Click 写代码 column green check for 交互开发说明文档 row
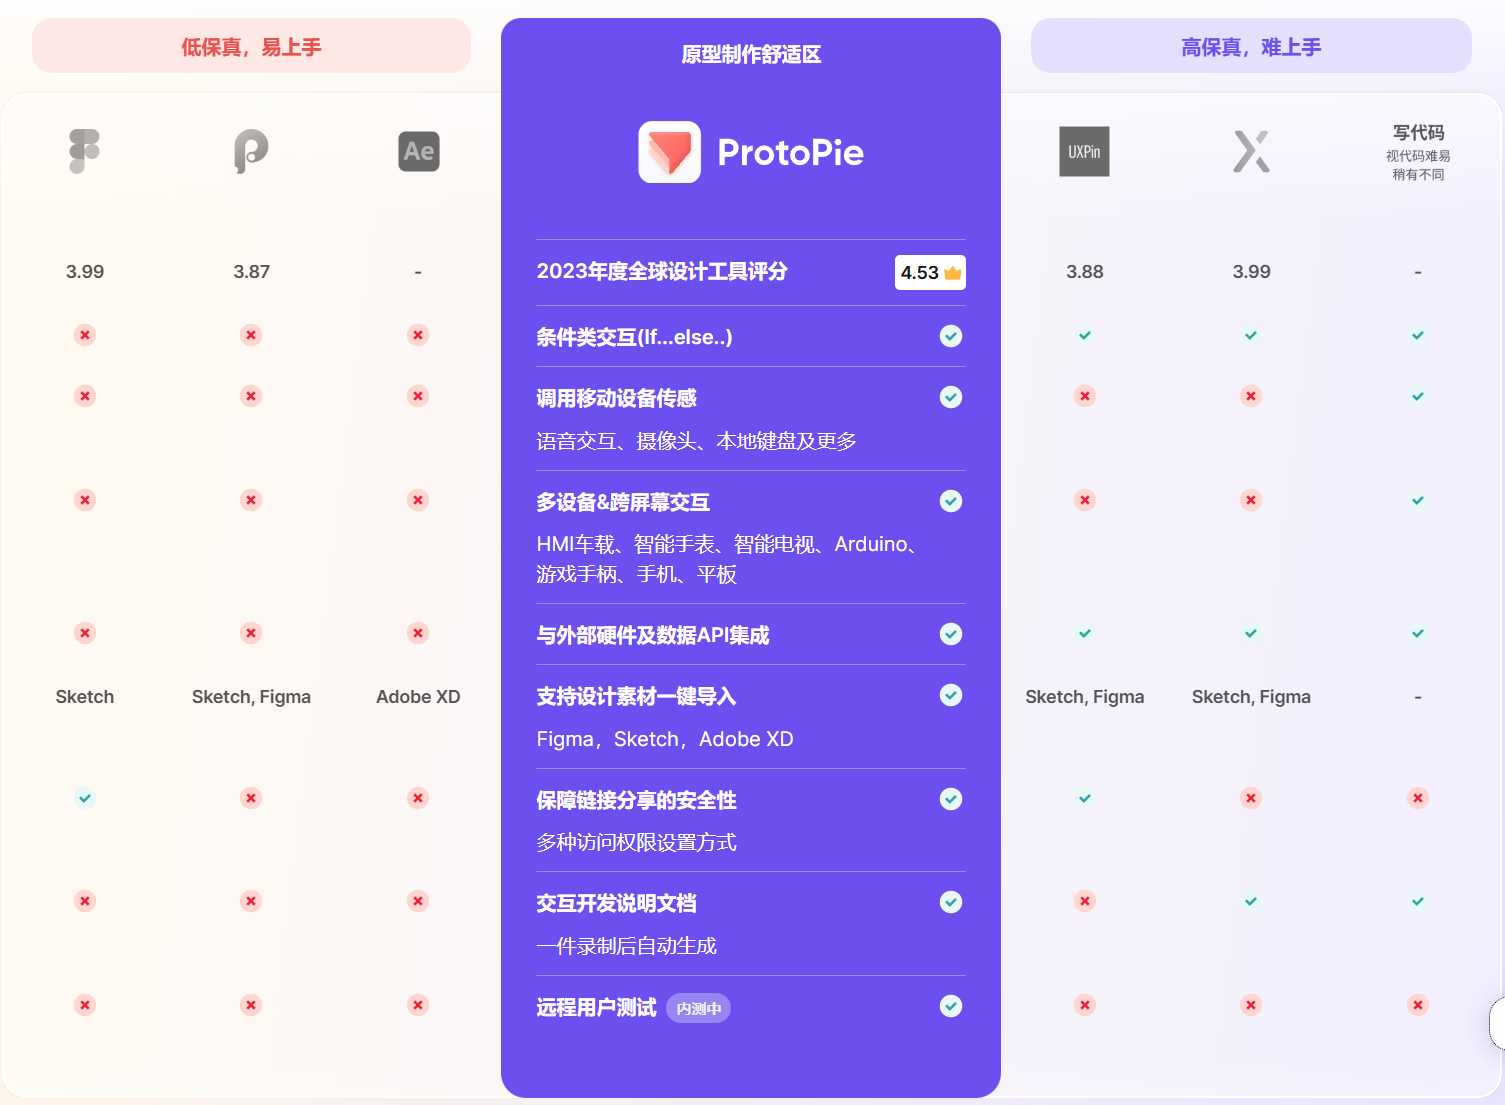Screen dimensions: 1505x1105 [1418, 901]
